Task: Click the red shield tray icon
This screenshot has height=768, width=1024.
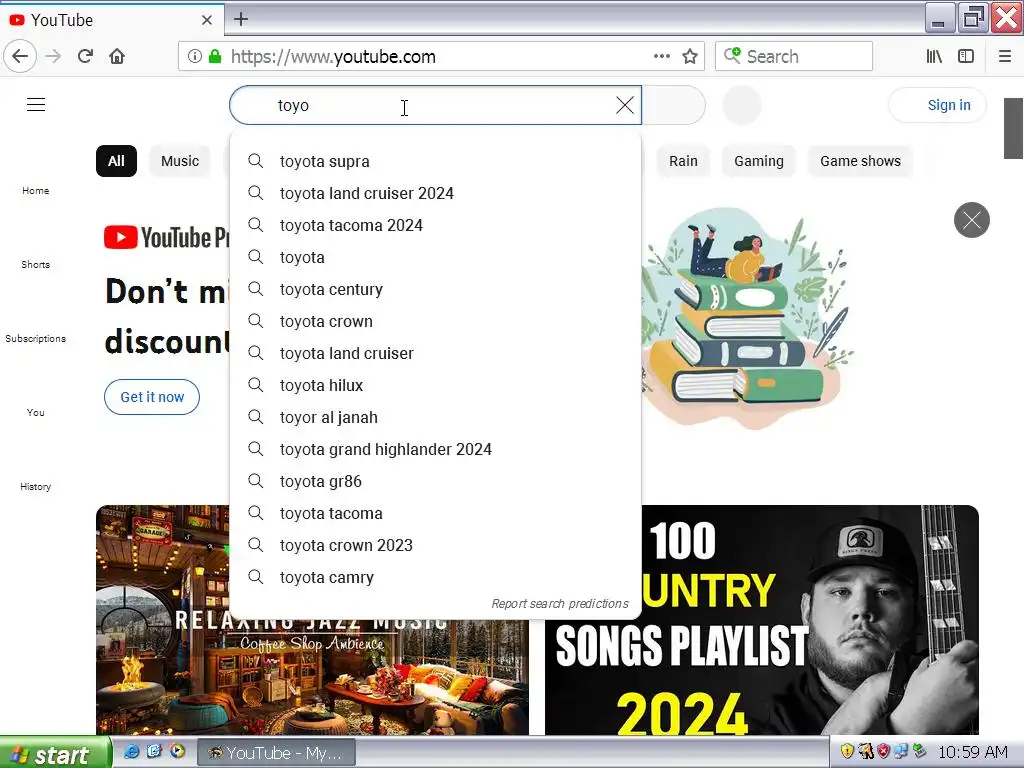Action: click(x=883, y=752)
